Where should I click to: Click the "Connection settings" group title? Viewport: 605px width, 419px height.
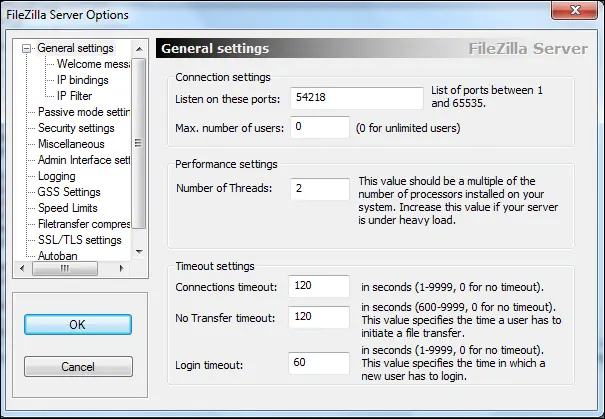click(223, 77)
